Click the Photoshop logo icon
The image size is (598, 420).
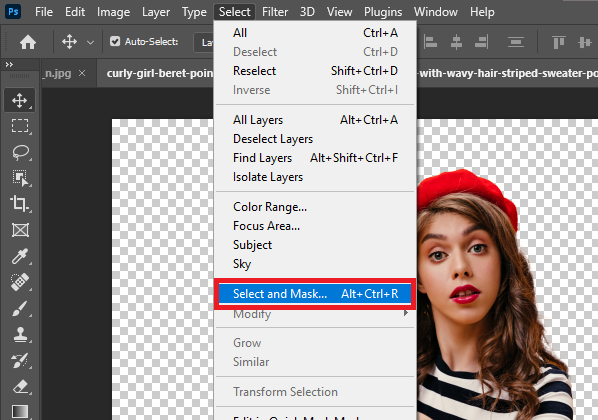tap(13, 11)
